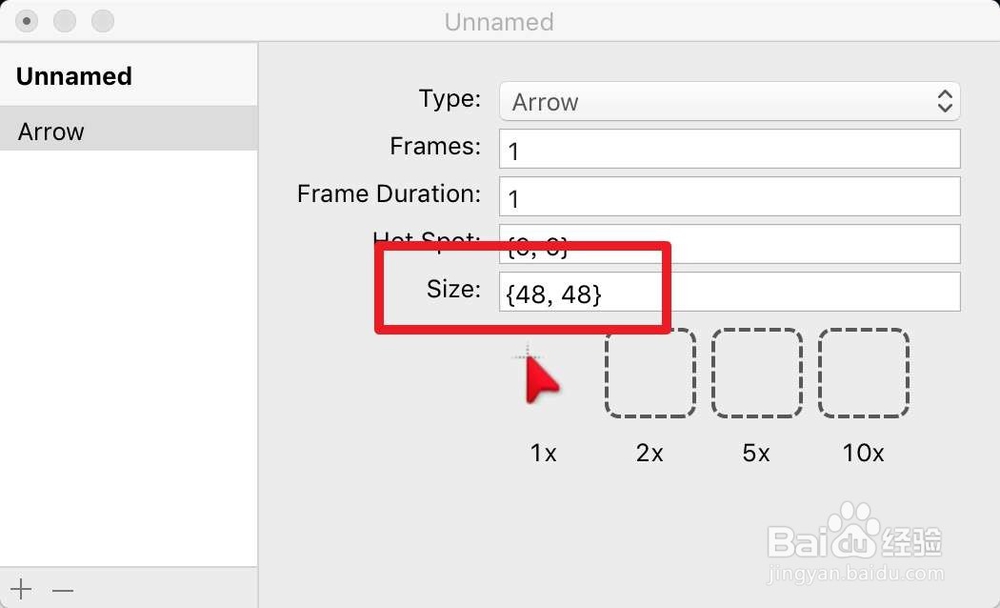Click the minus icon to remove cursor

[x=63, y=590]
